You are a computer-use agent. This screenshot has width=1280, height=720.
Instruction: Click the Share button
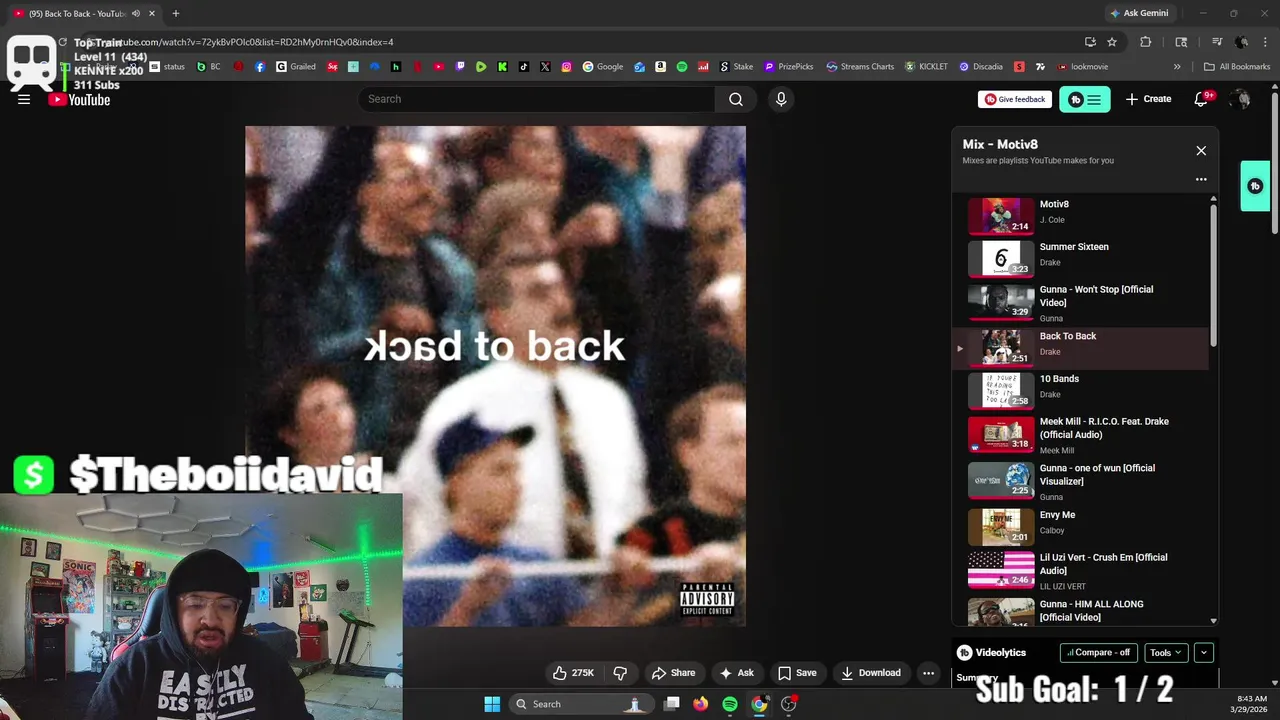click(673, 673)
